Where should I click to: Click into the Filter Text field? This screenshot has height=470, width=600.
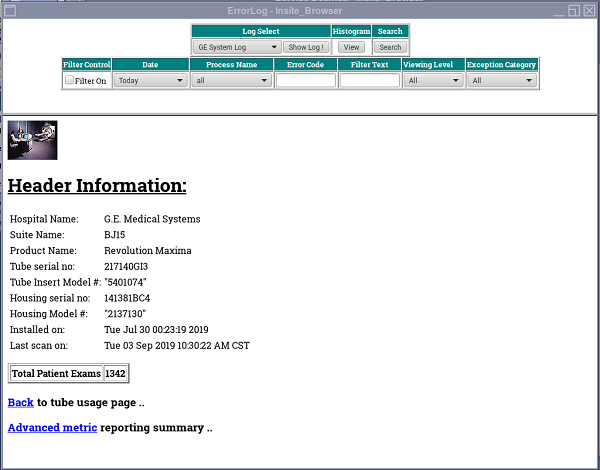click(369, 81)
